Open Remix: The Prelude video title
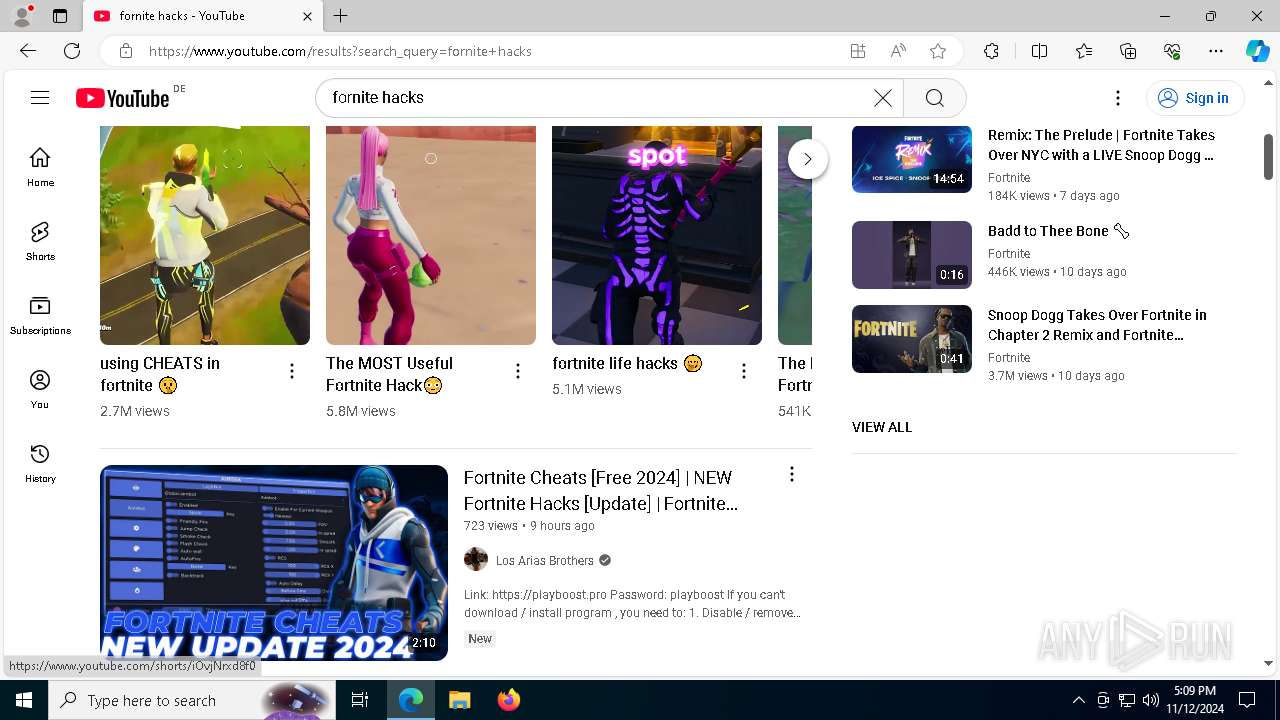 click(1101, 145)
